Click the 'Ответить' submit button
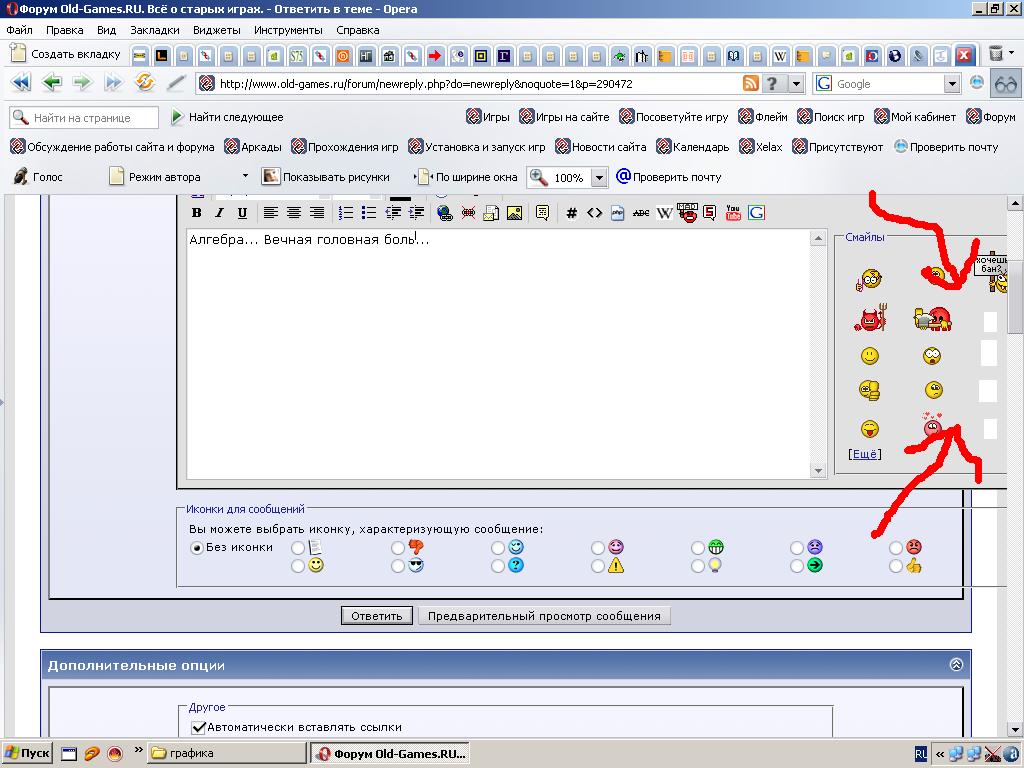The image size is (1024, 768). pyautogui.click(x=377, y=616)
